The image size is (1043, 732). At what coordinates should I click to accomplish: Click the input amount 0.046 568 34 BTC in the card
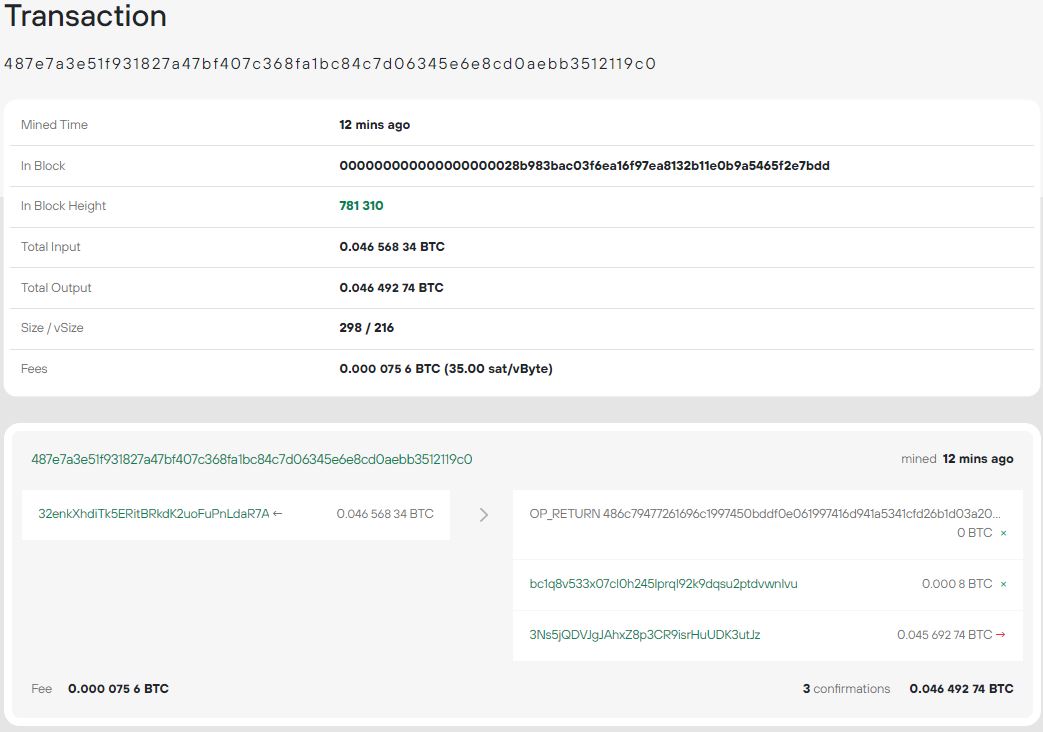(385, 514)
